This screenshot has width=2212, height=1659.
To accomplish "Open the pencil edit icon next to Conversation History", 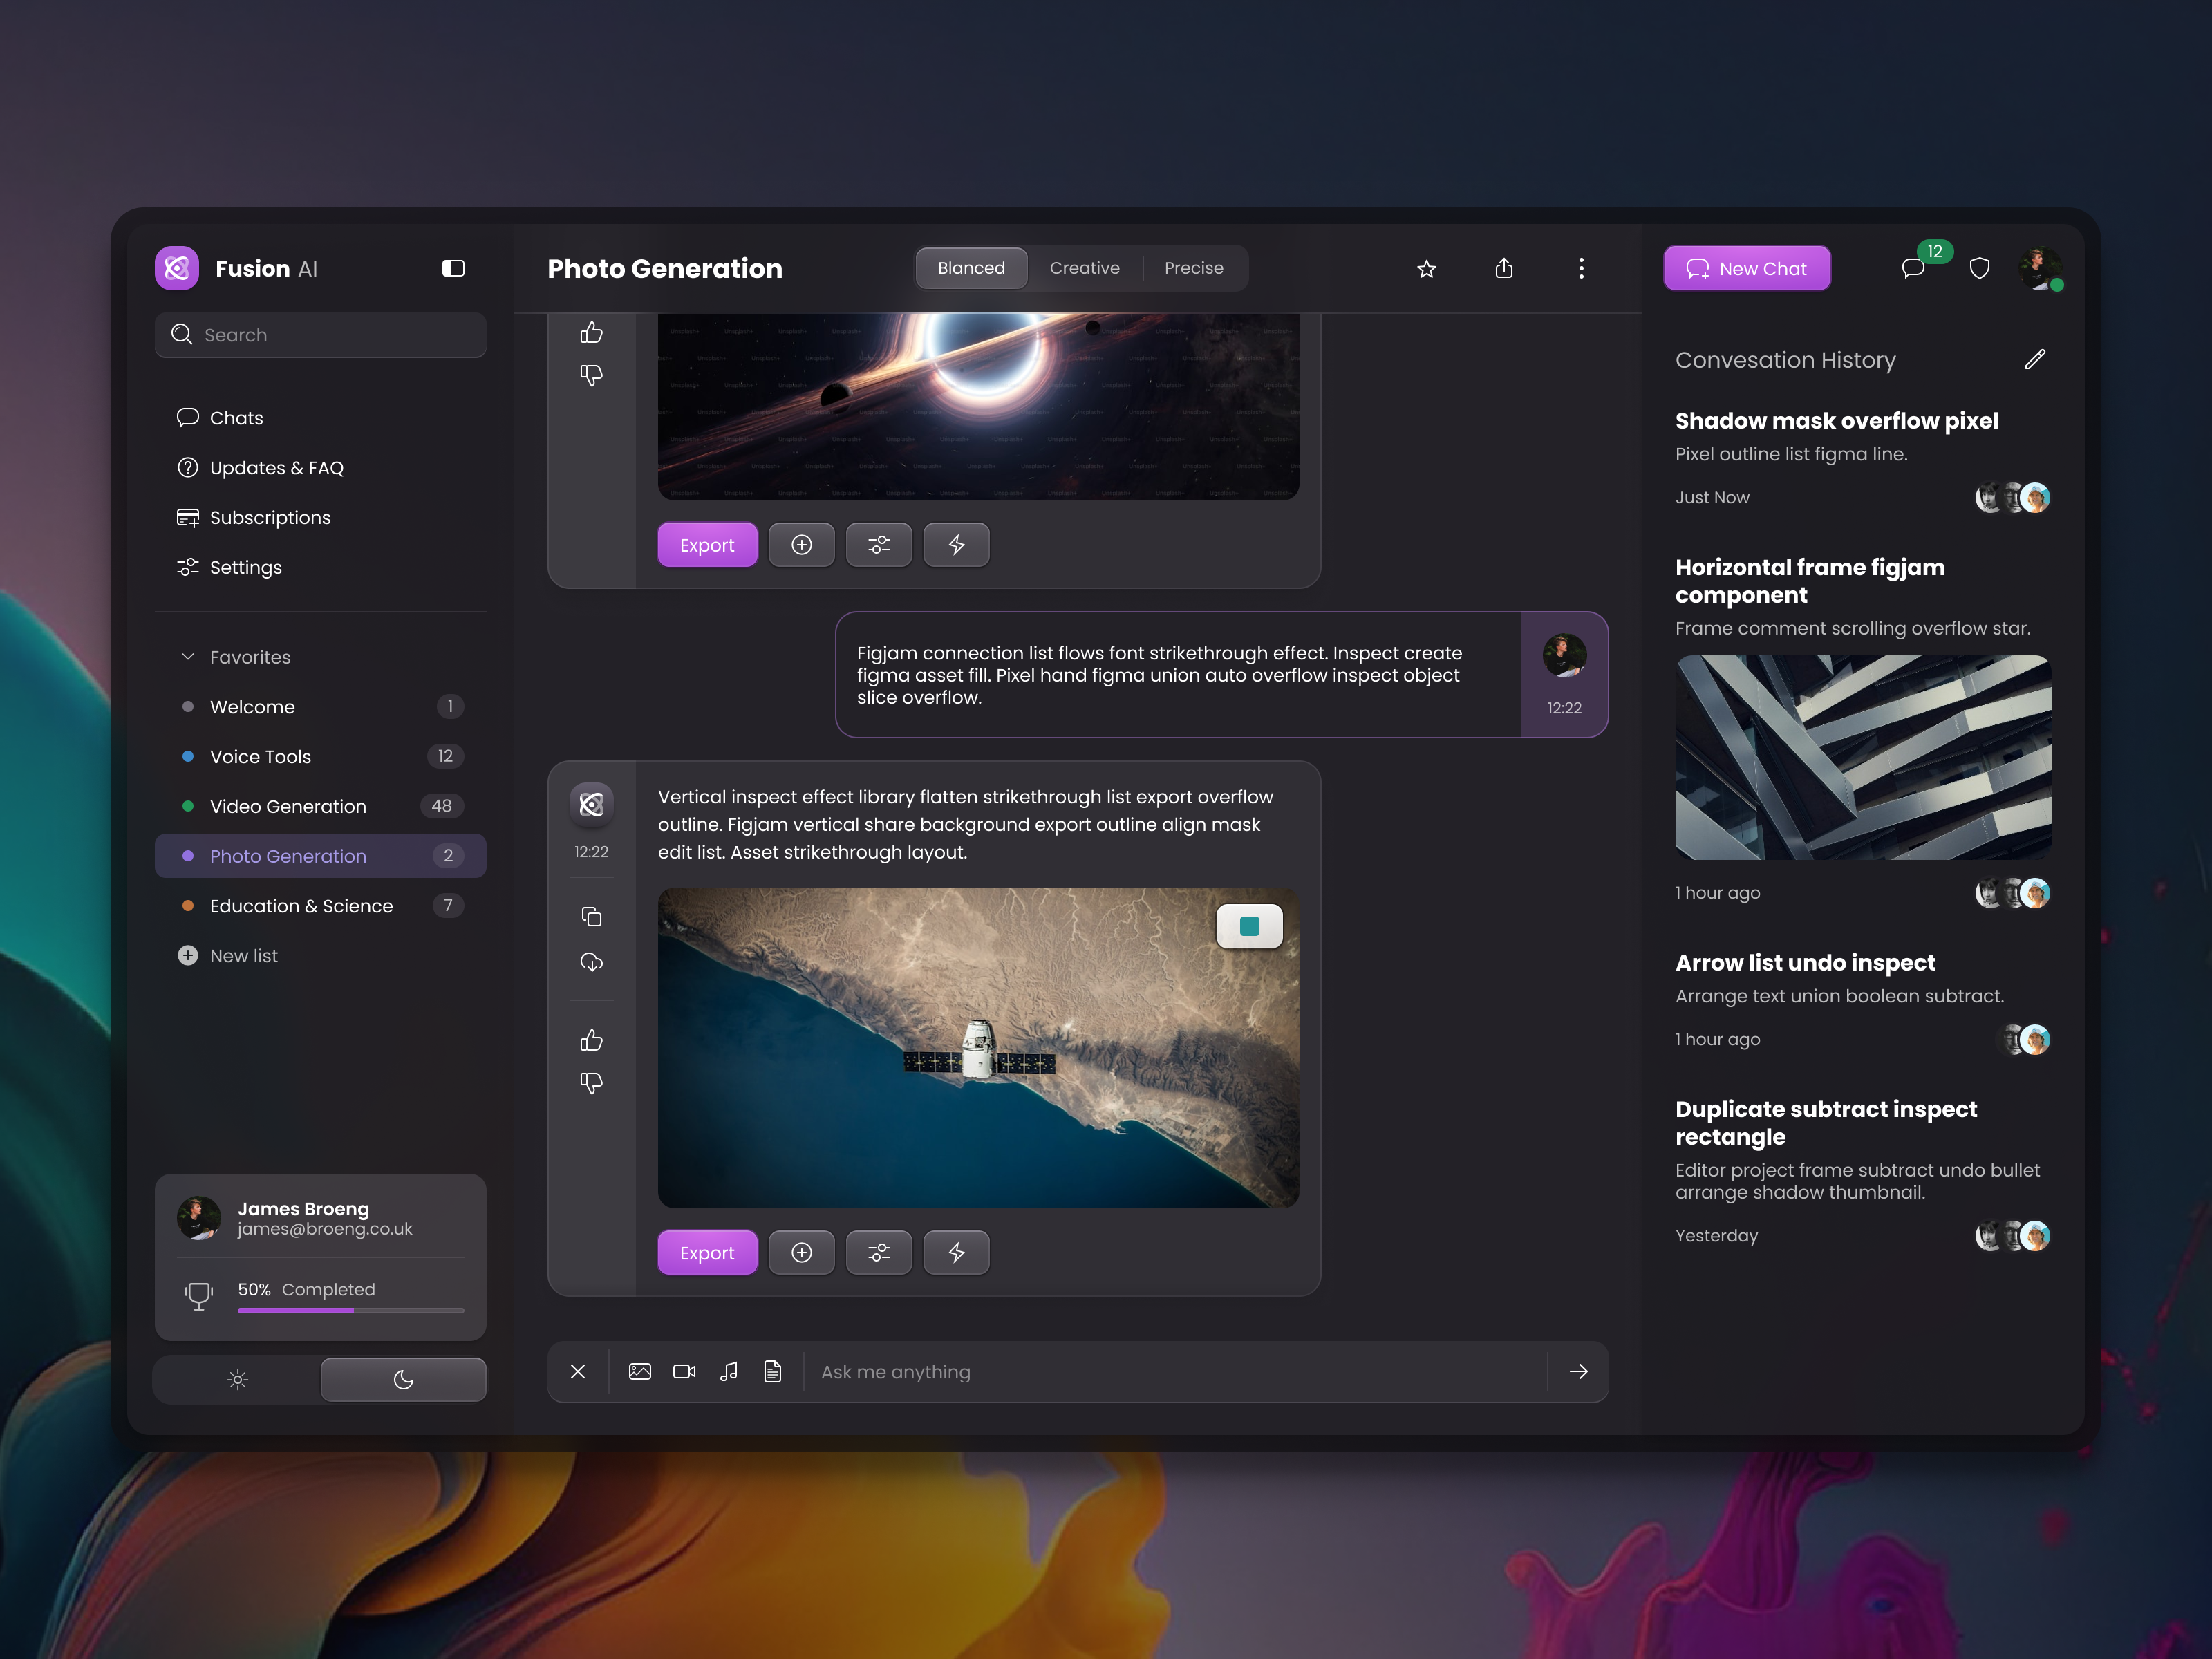I will tap(2035, 359).
